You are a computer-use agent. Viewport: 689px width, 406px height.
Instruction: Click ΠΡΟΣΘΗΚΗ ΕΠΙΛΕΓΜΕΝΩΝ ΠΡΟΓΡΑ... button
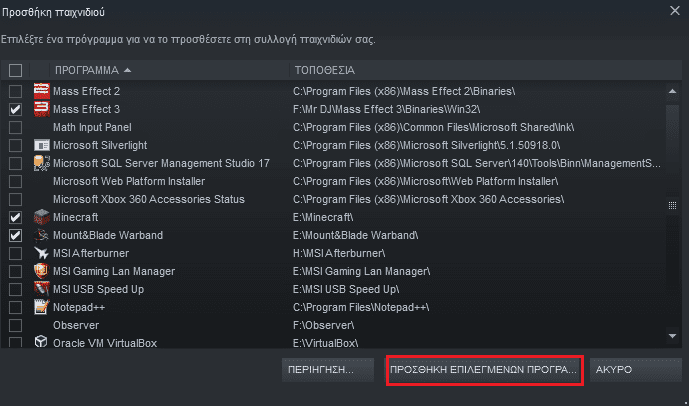pos(483,370)
